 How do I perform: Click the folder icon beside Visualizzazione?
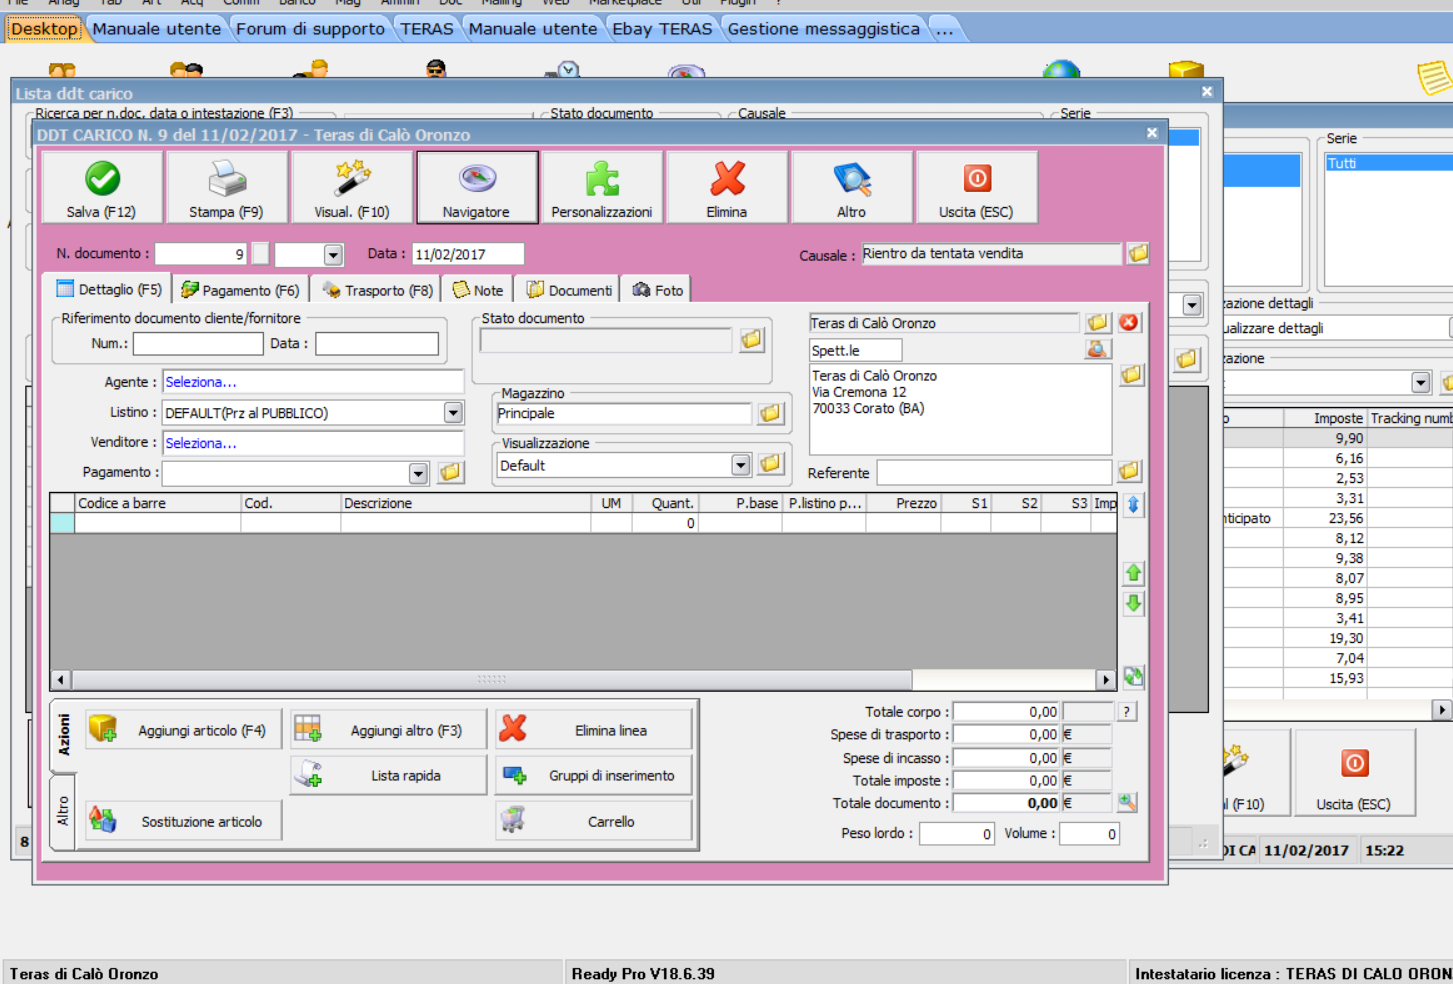click(x=770, y=464)
